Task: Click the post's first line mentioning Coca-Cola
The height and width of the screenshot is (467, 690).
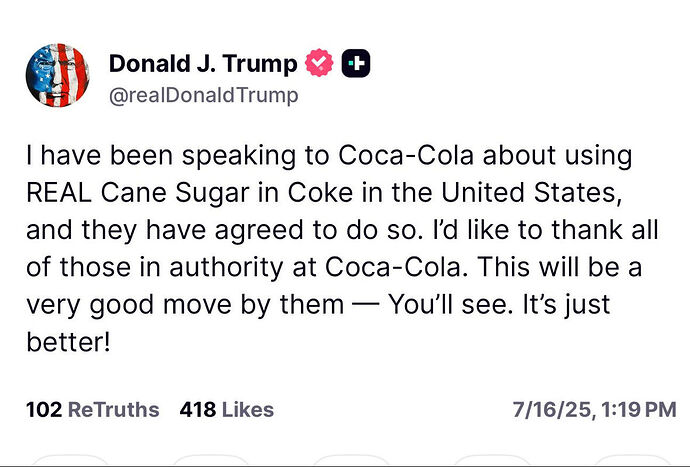Action: click(329, 156)
